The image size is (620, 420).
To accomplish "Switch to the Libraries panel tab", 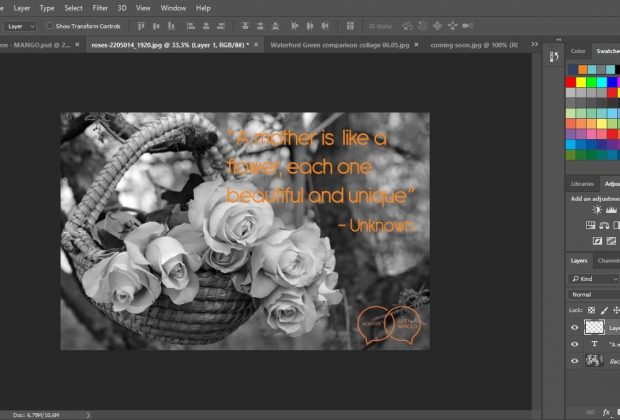I will (x=582, y=184).
